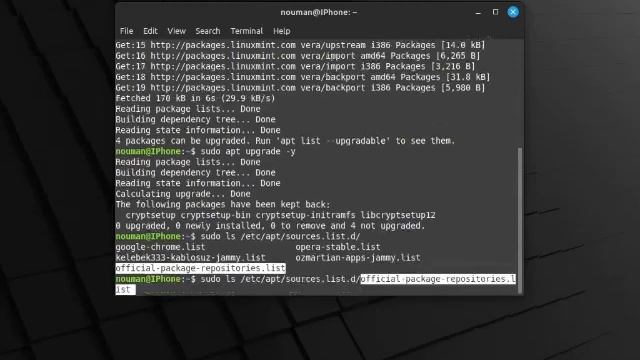Click the cryptsetup-initramfs package name
640x360 pixels.
point(305,215)
